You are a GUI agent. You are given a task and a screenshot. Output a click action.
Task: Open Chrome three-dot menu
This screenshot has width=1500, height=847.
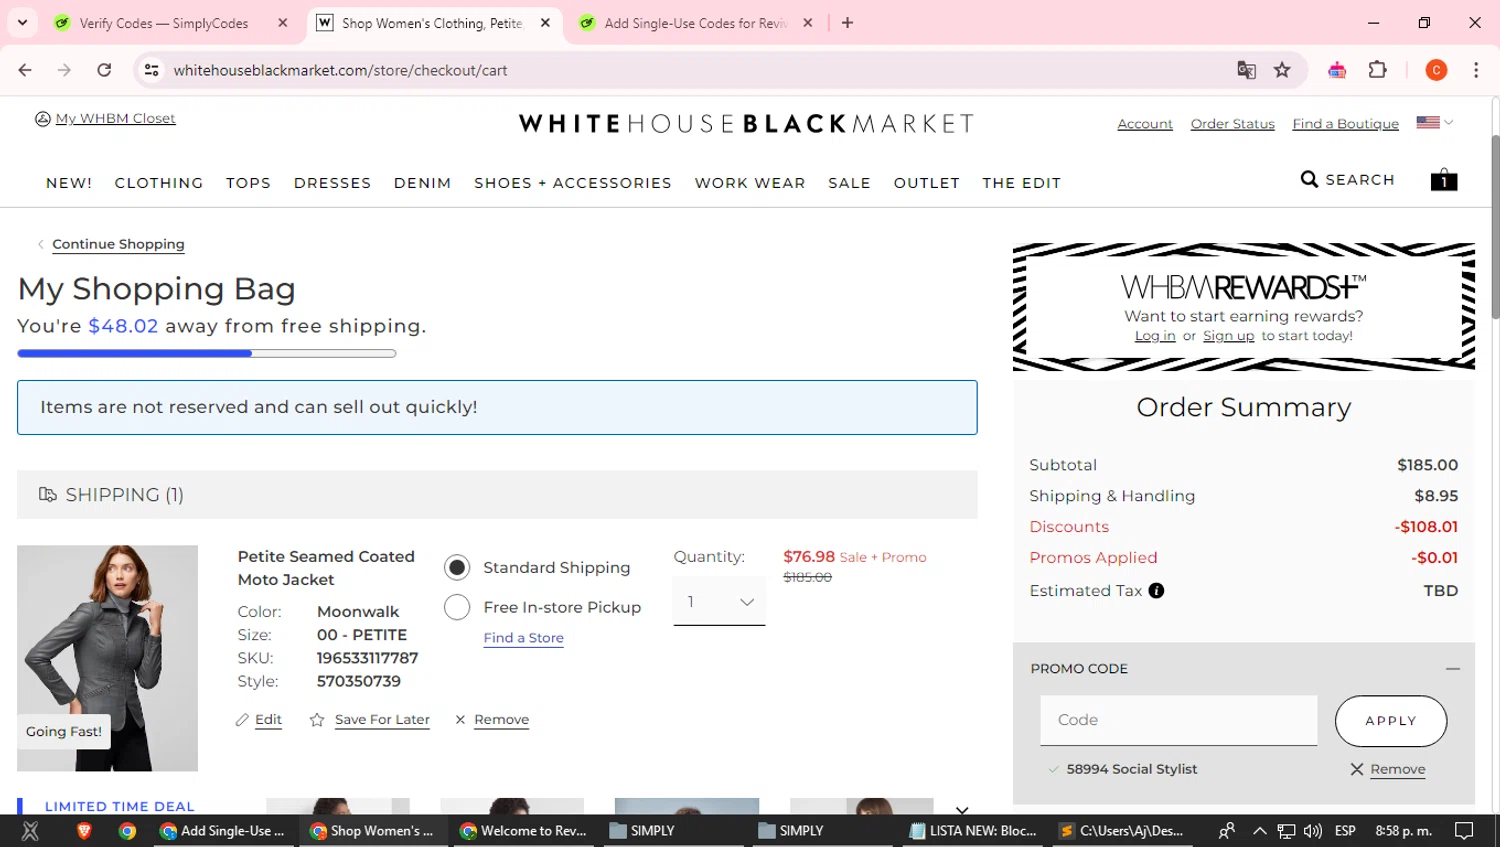coord(1476,70)
